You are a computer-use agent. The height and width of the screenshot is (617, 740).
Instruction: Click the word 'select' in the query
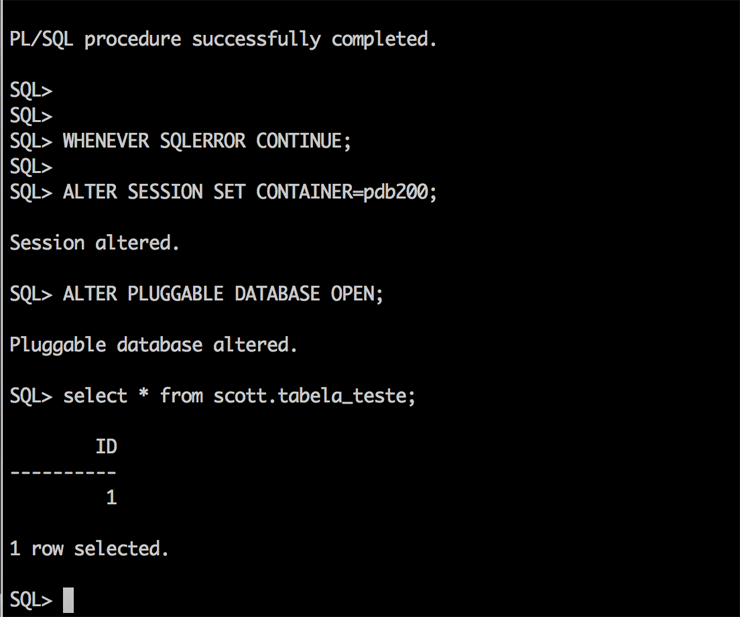pyautogui.click(x=95, y=396)
